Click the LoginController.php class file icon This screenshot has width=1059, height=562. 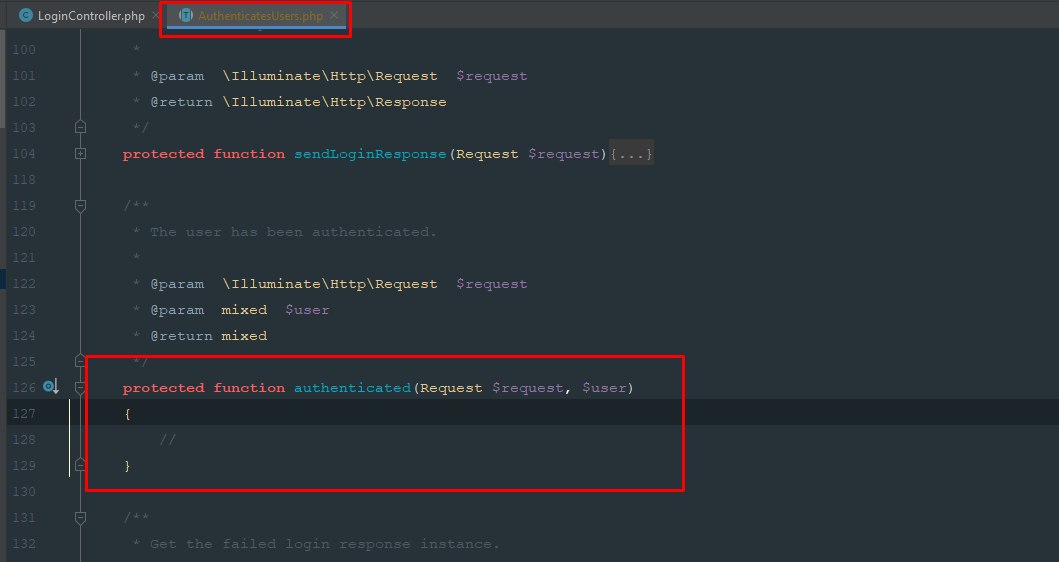coord(26,15)
